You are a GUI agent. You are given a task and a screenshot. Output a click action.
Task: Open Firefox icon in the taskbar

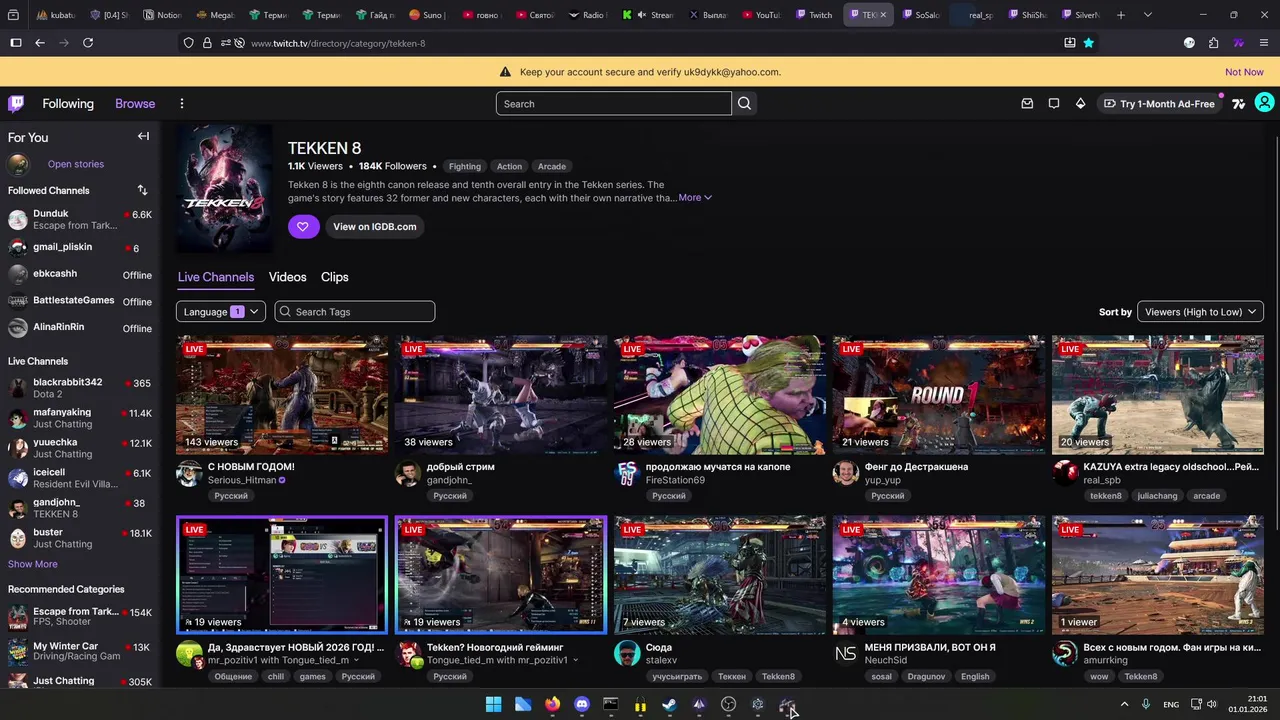click(x=552, y=705)
